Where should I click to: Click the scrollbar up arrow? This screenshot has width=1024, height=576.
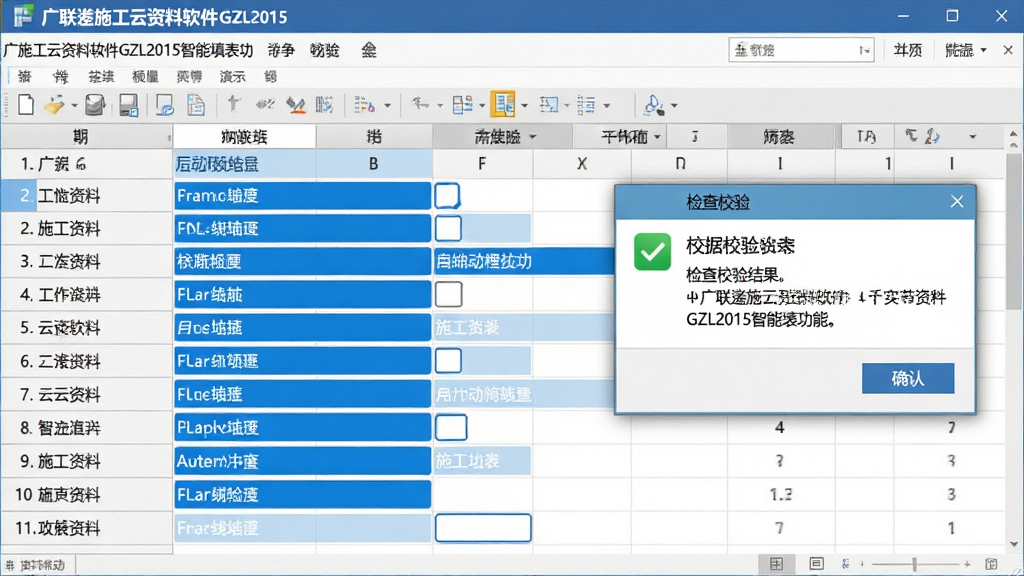1013,135
